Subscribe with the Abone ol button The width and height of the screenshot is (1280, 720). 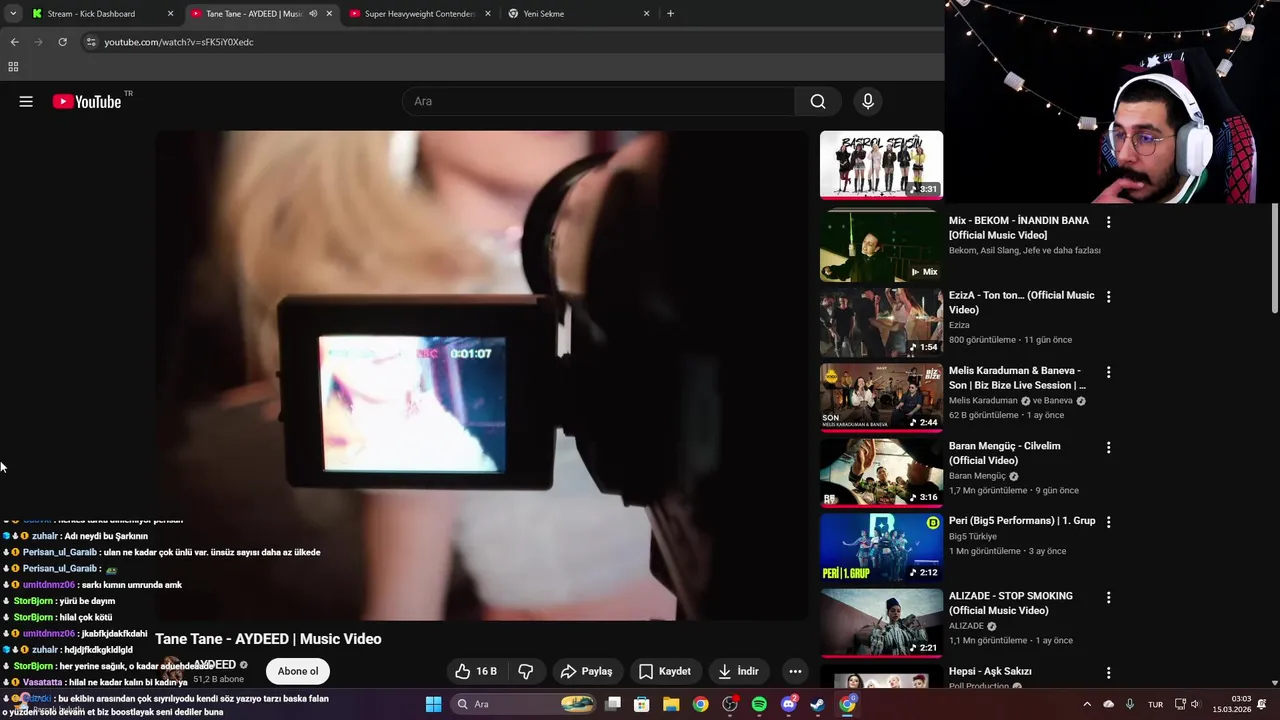click(x=298, y=671)
